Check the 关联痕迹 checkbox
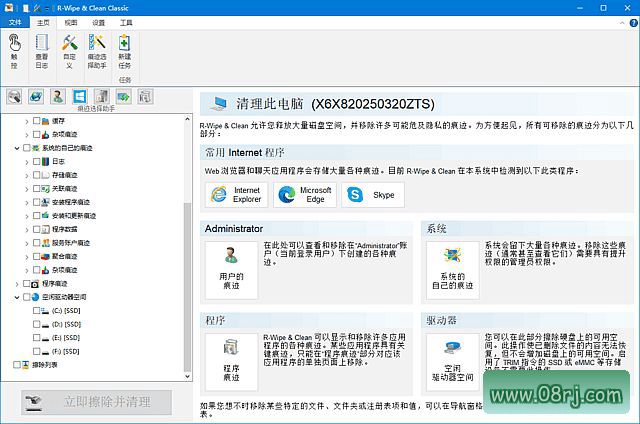 pos(36,189)
